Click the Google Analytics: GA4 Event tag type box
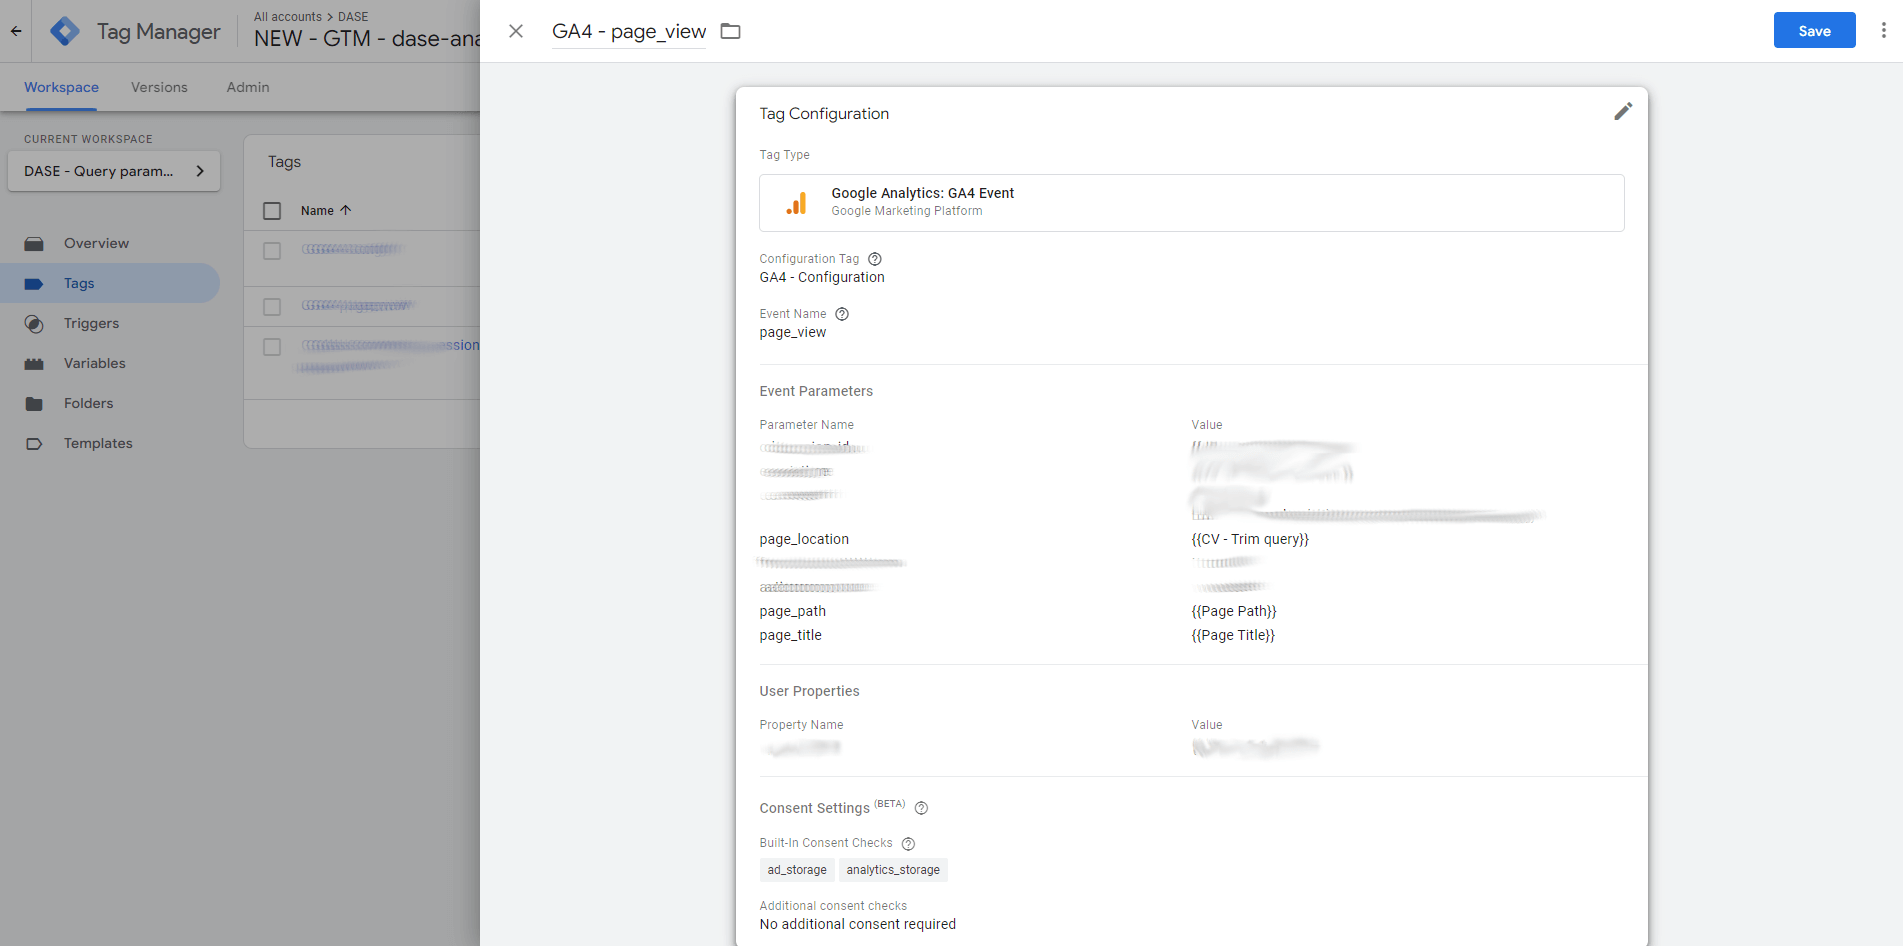 click(x=1191, y=203)
